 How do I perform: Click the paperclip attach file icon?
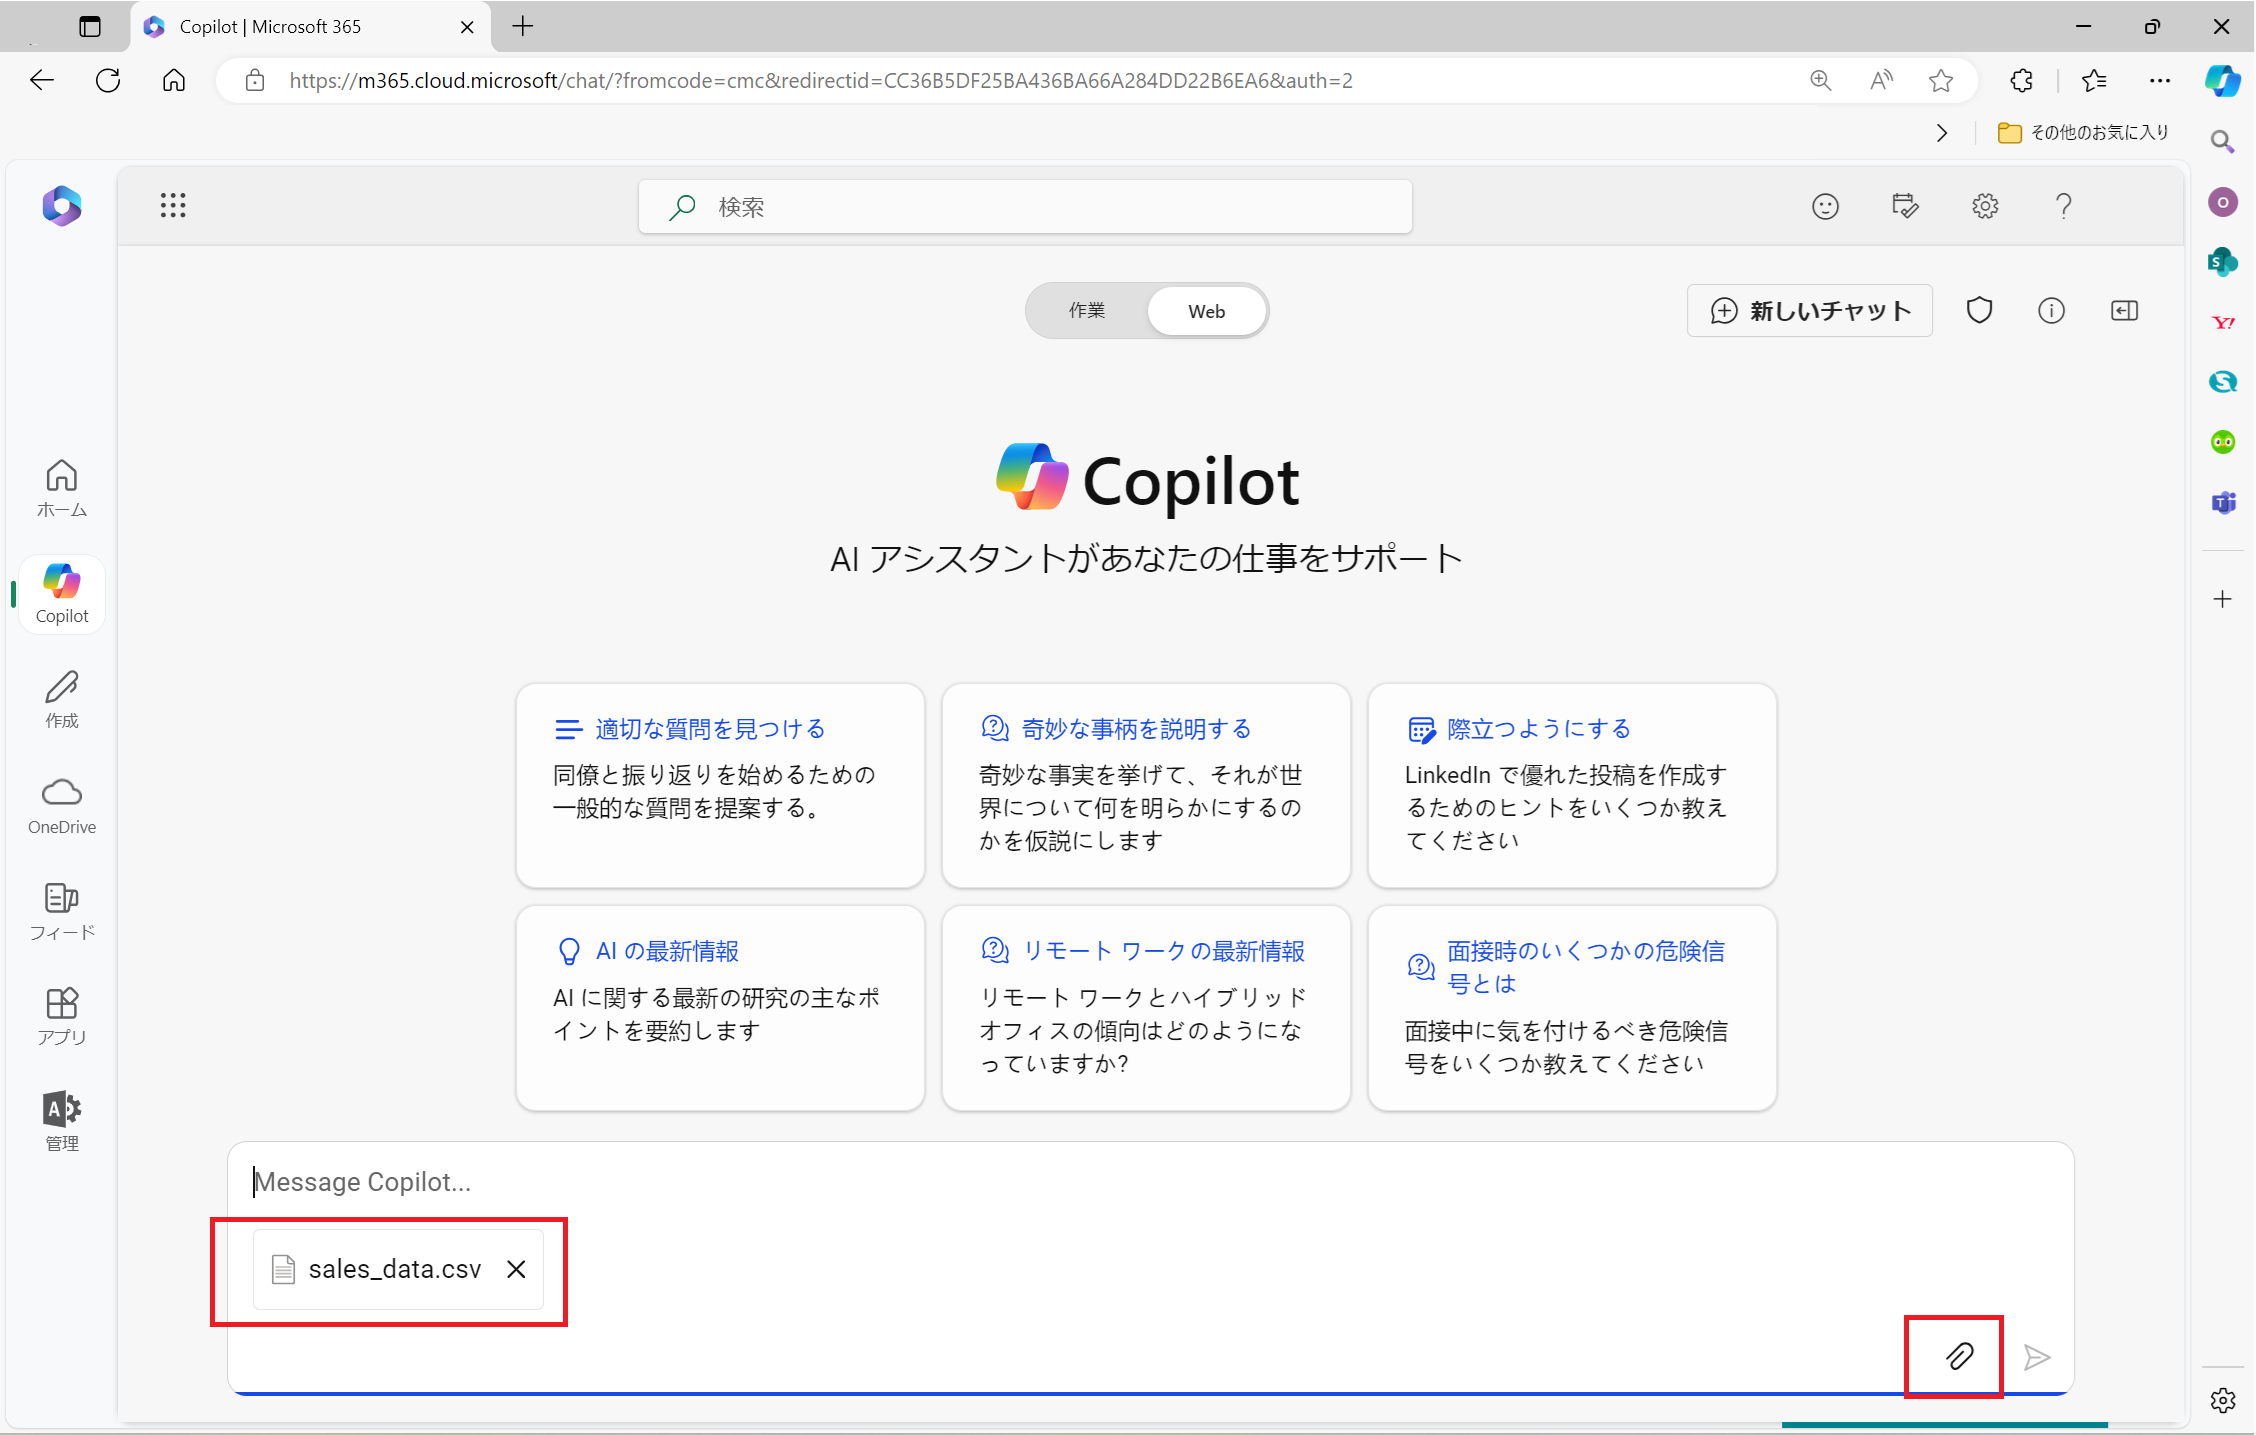click(1959, 1356)
